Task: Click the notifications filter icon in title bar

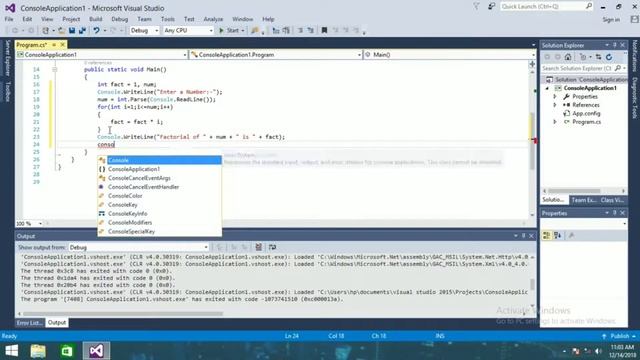Action: click(476, 7)
